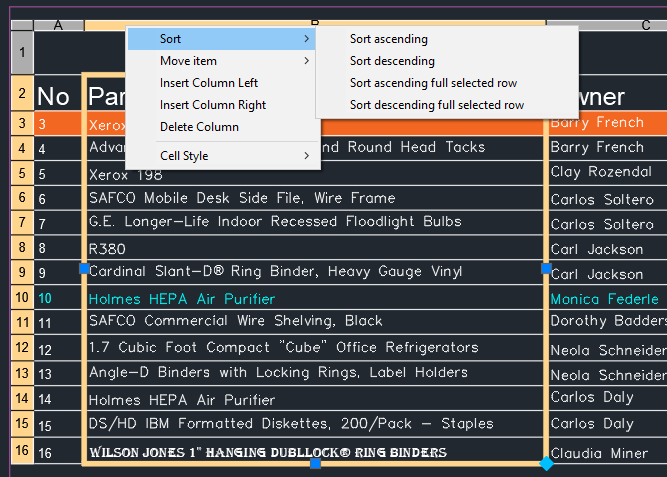Screen dimensions: 667x477
Task: Select row header 8
Action: 22,247
